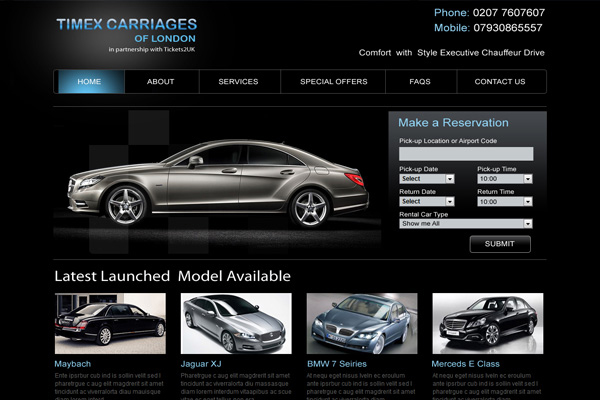Click the 'Latest Launched Model Available' heading
Viewport: 600px width, 400px height.
[x=173, y=276]
